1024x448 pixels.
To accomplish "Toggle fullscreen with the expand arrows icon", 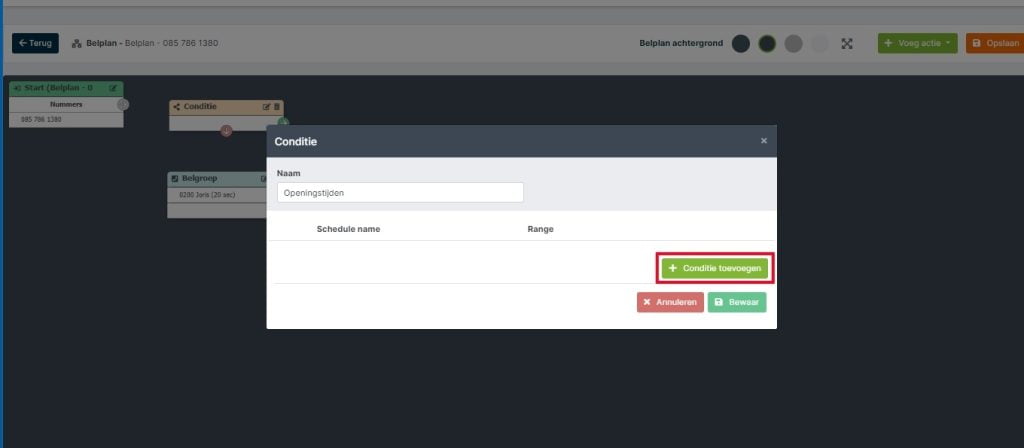I will coord(847,44).
